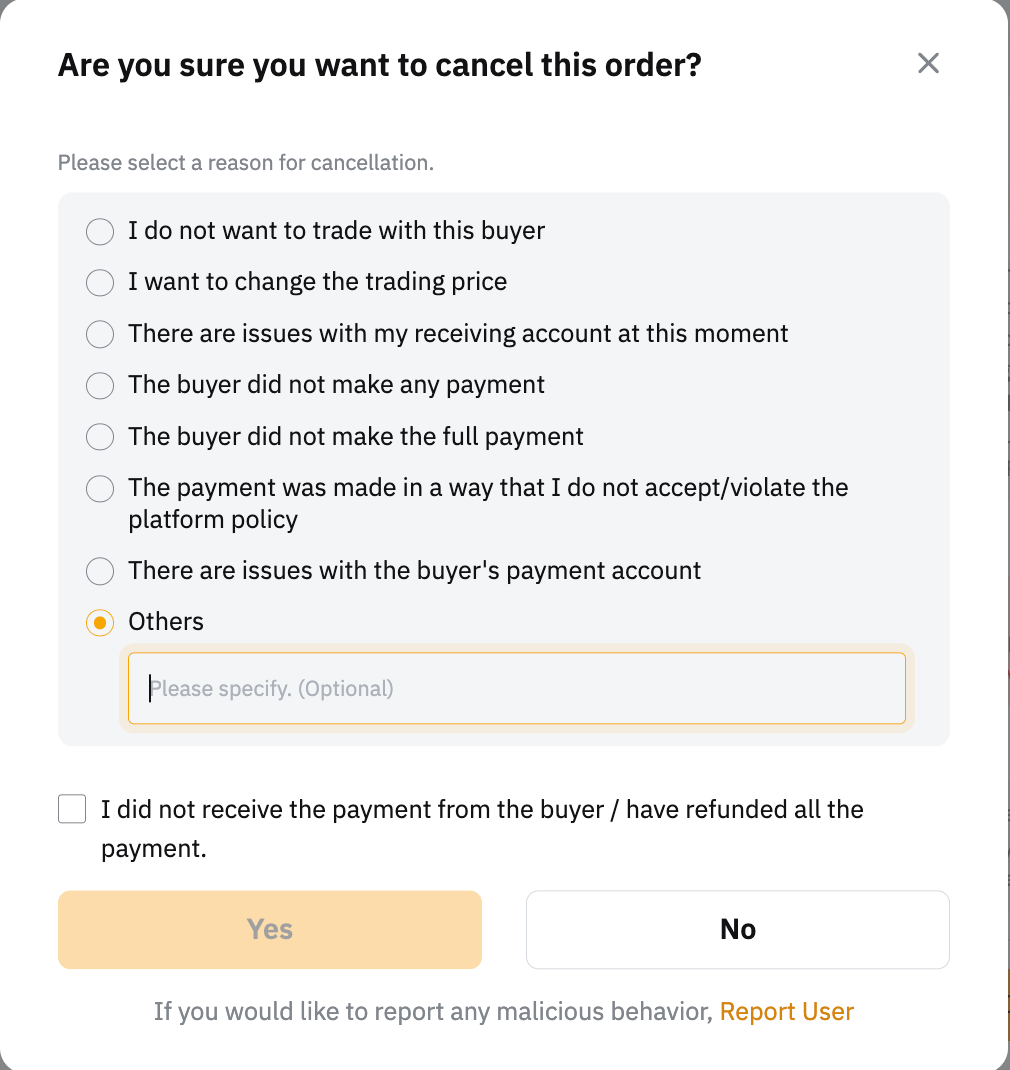Pick 'The buyer did not make any payment' radio button
1010x1070 pixels.
point(100,385)
